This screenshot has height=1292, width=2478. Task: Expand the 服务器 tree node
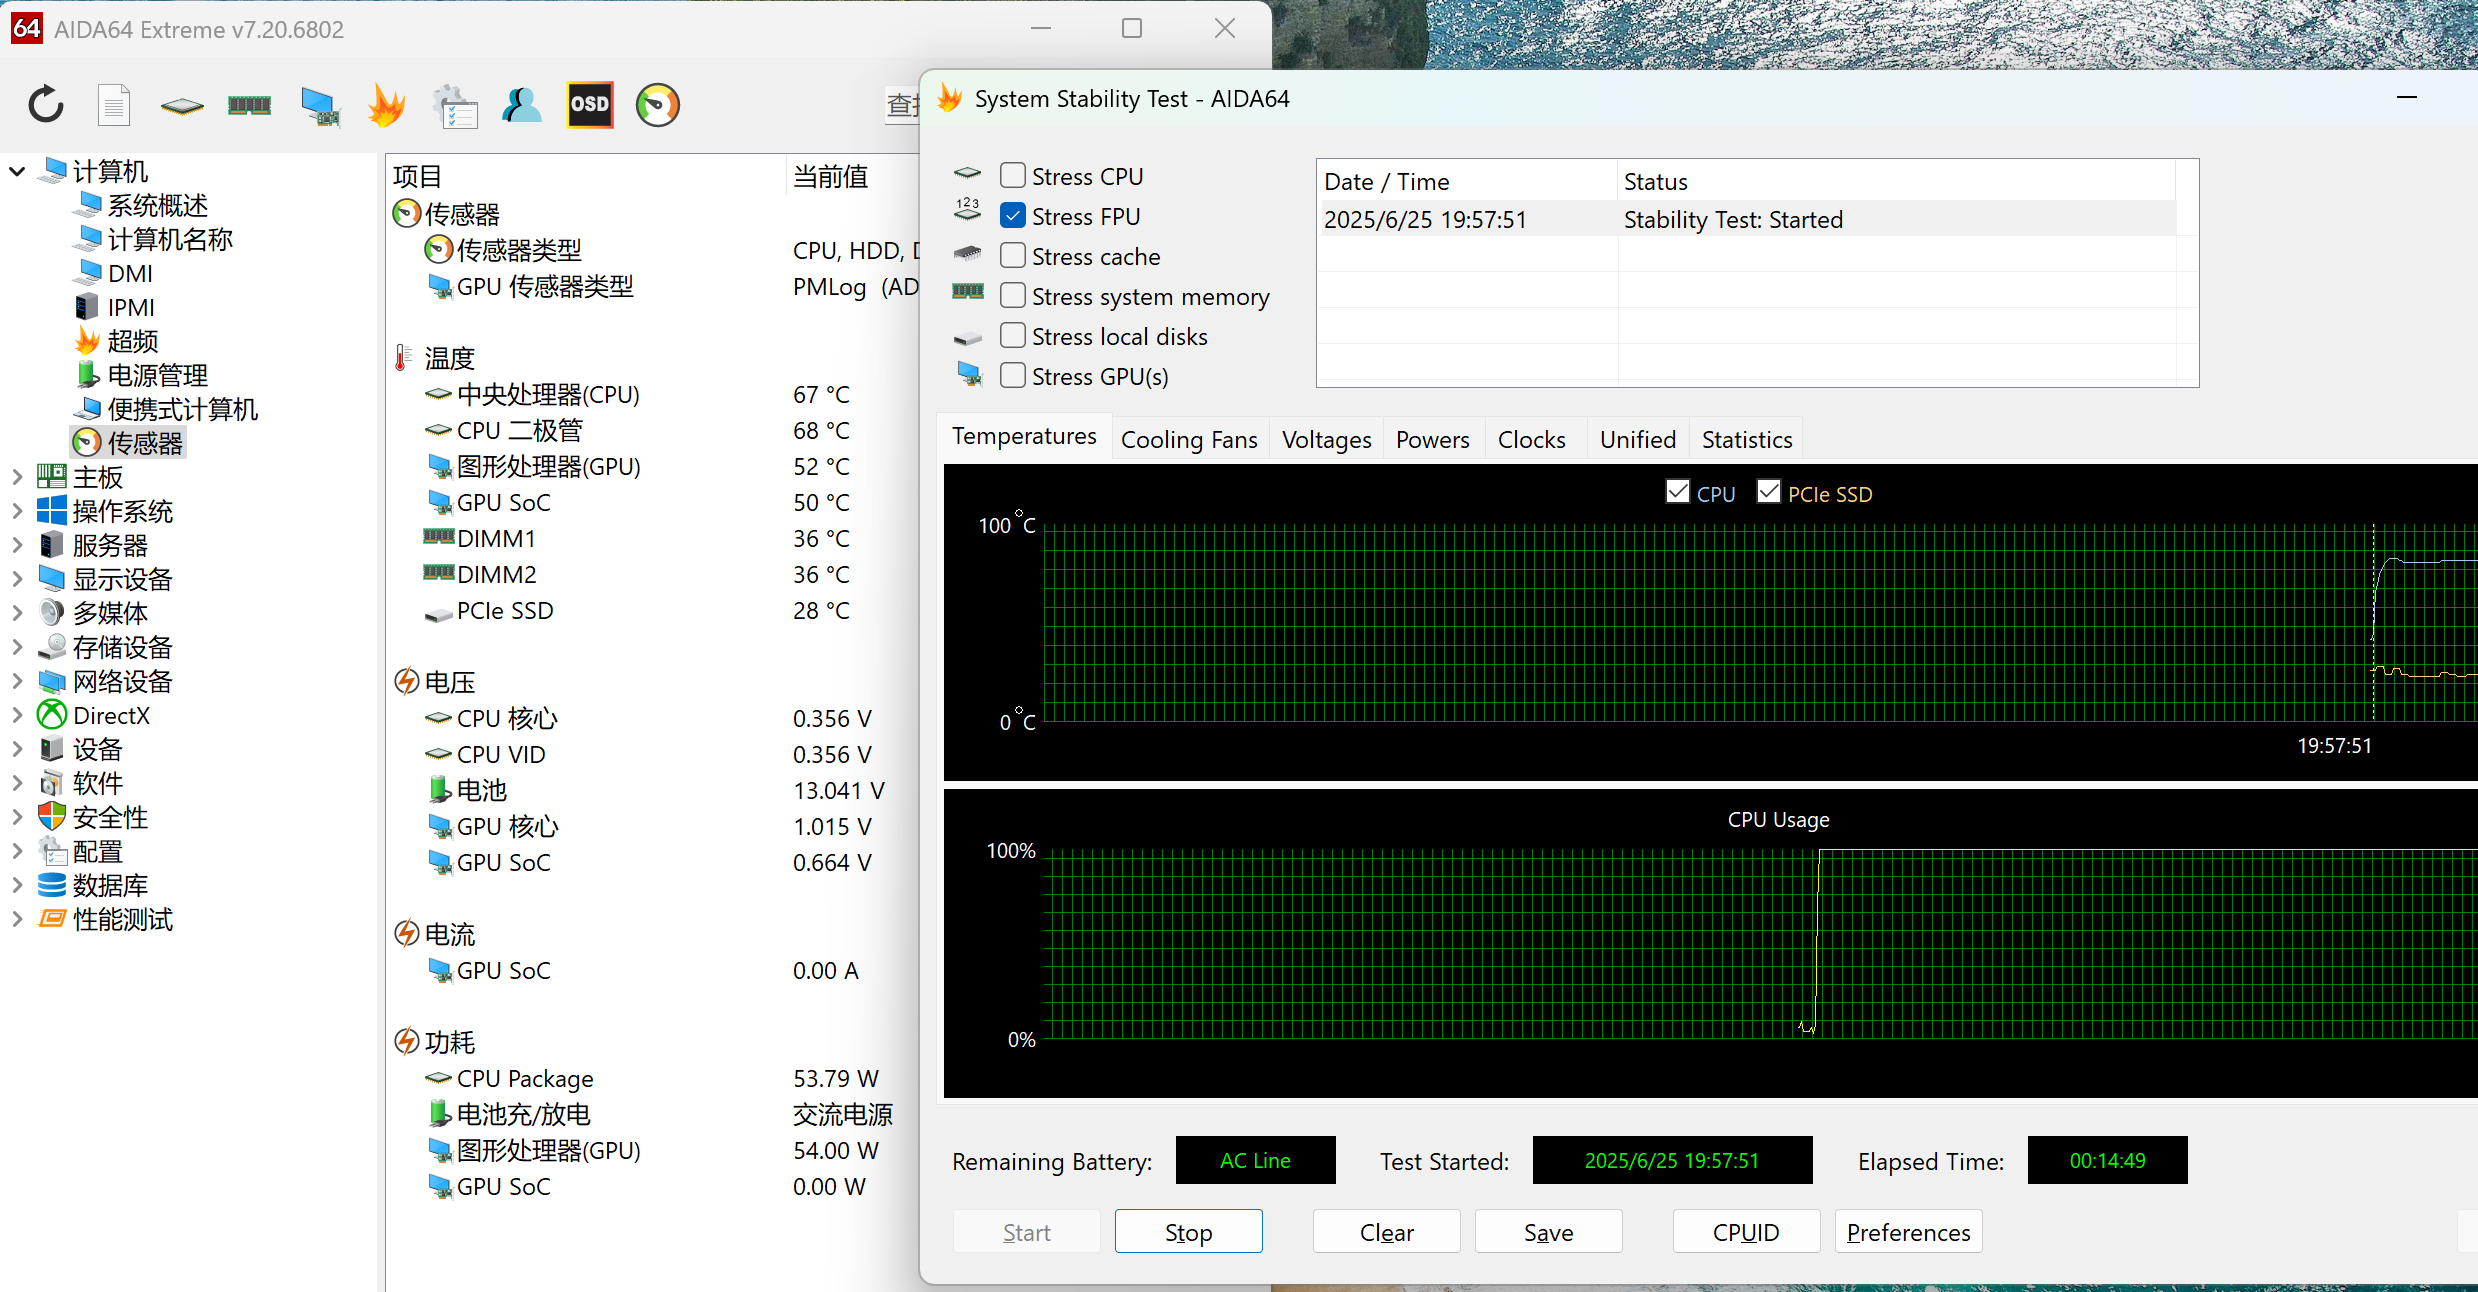17,545
